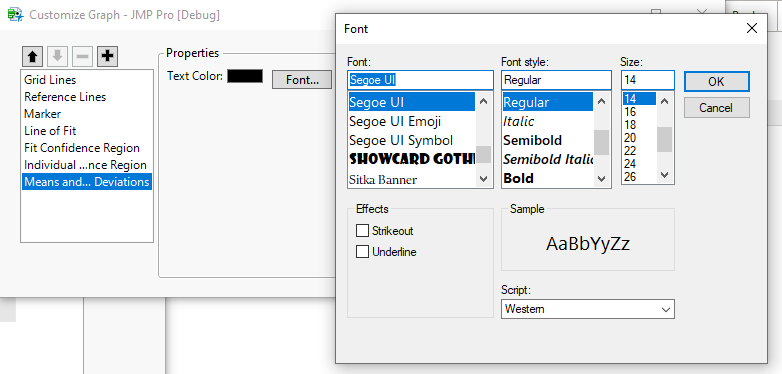
Task: Click the Font style input field
Action: 556,80
